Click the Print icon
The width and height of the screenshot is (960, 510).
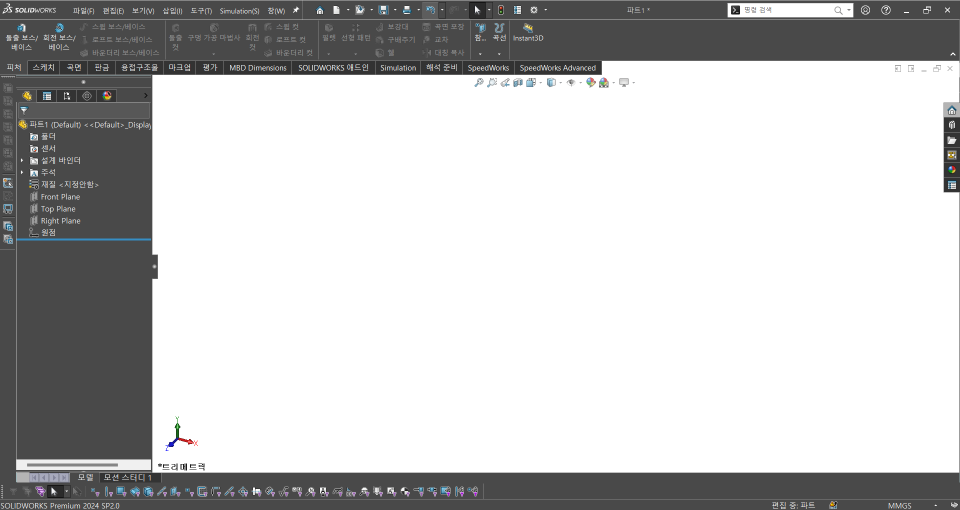(407, 10)
